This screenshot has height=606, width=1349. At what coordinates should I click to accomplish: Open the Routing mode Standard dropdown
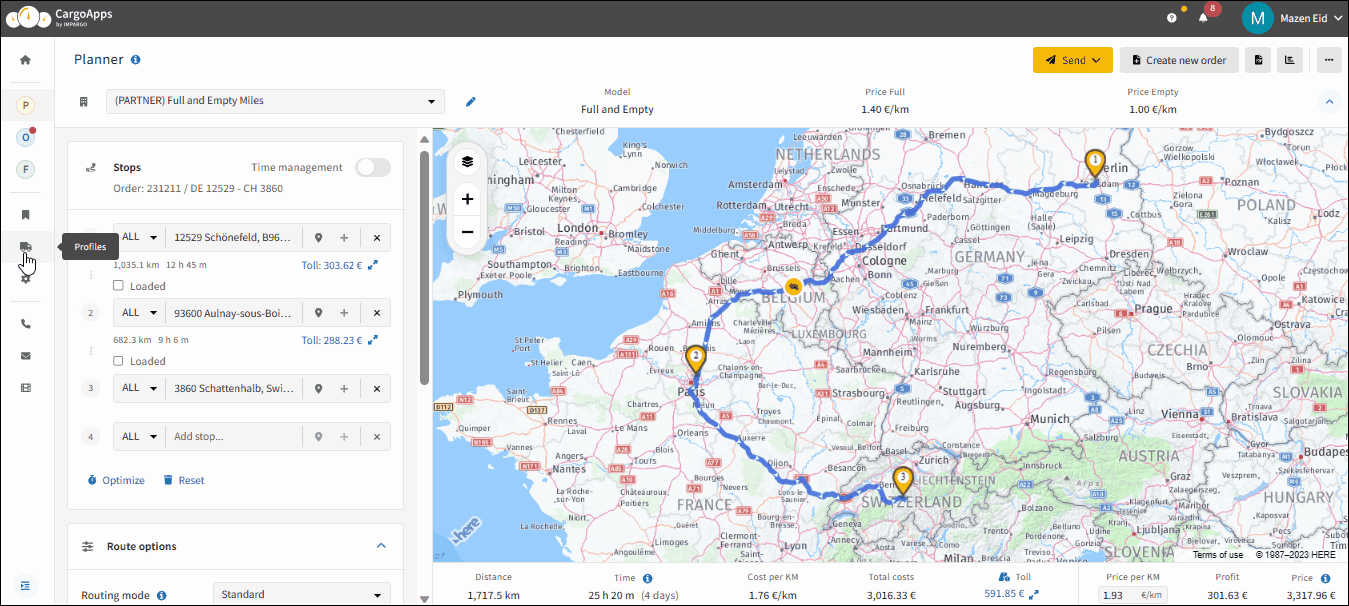point(302,594)
